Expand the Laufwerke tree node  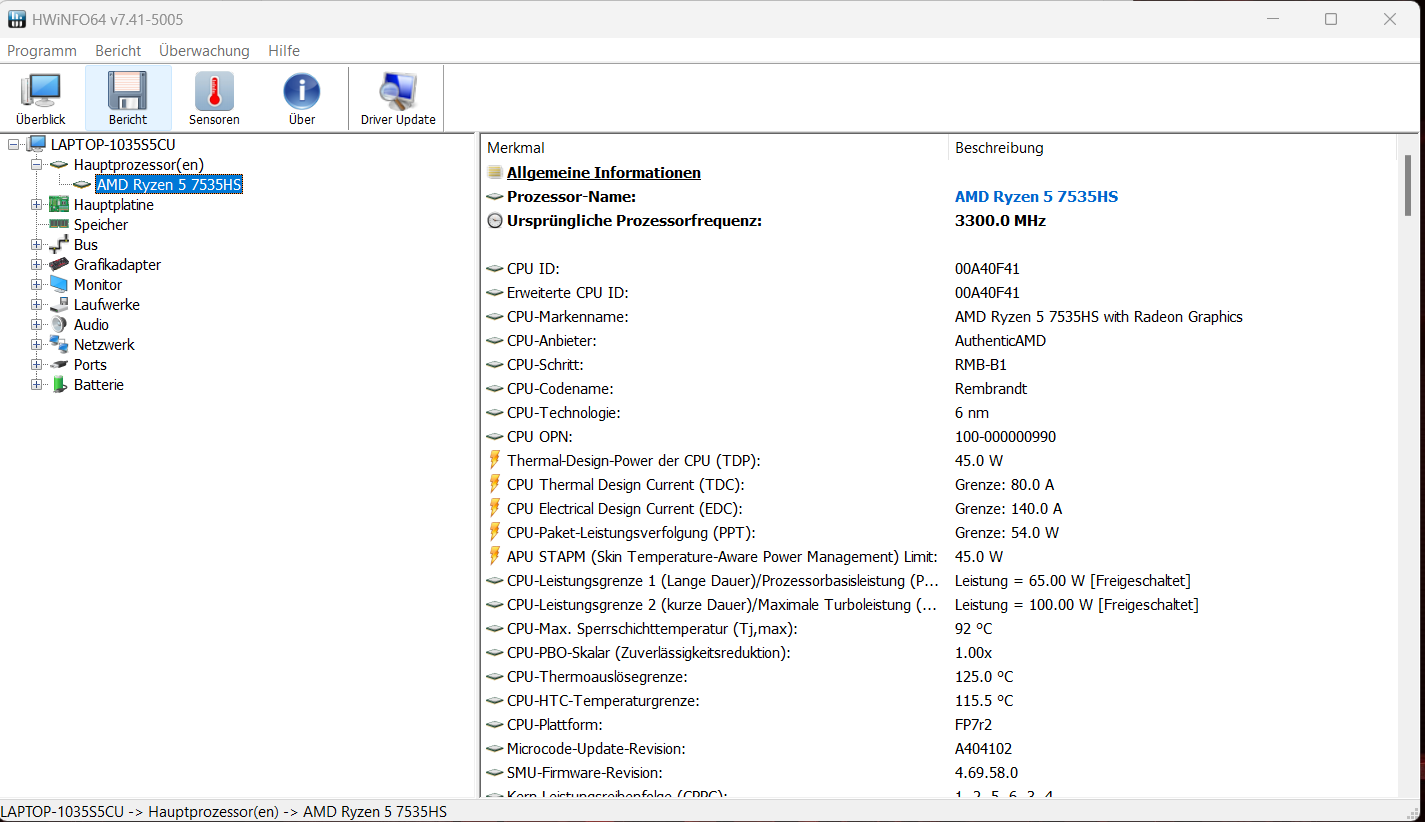(x=37, y=304)
